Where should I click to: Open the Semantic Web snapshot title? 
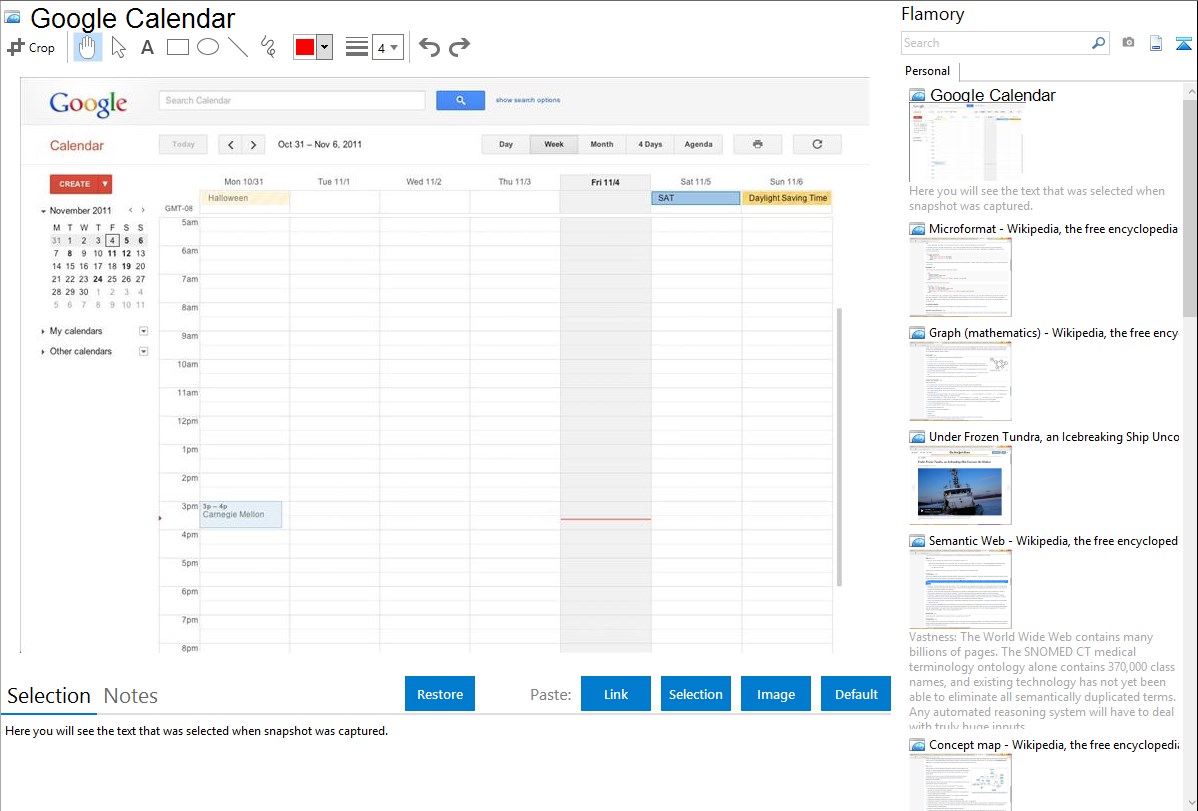1054,541
